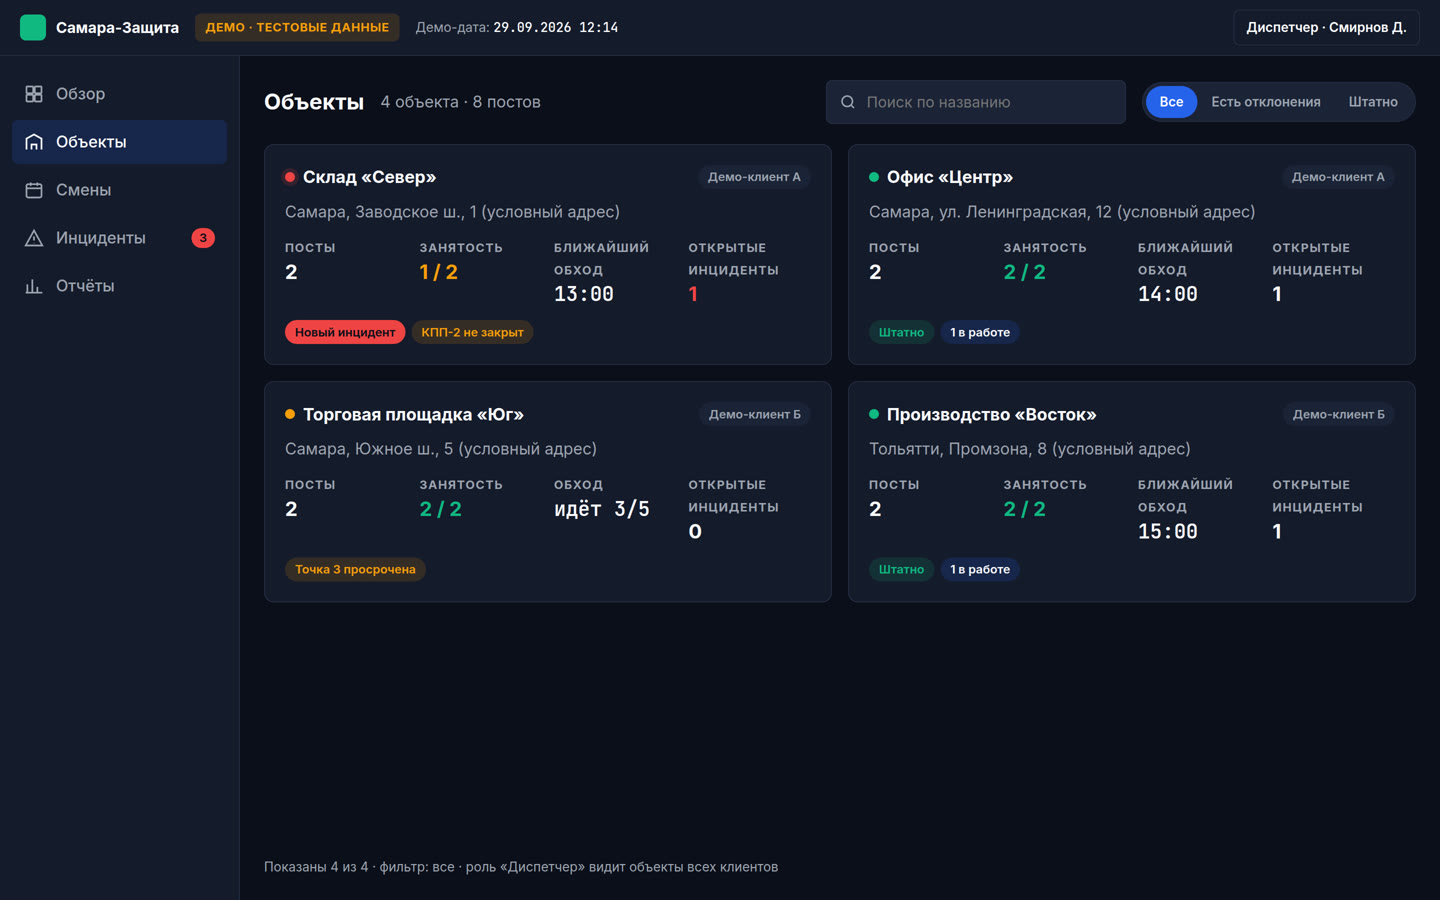Click the Штатно tag on Офис «Центр»
The width and height of the screenshot is (1440, 900).
901,332
